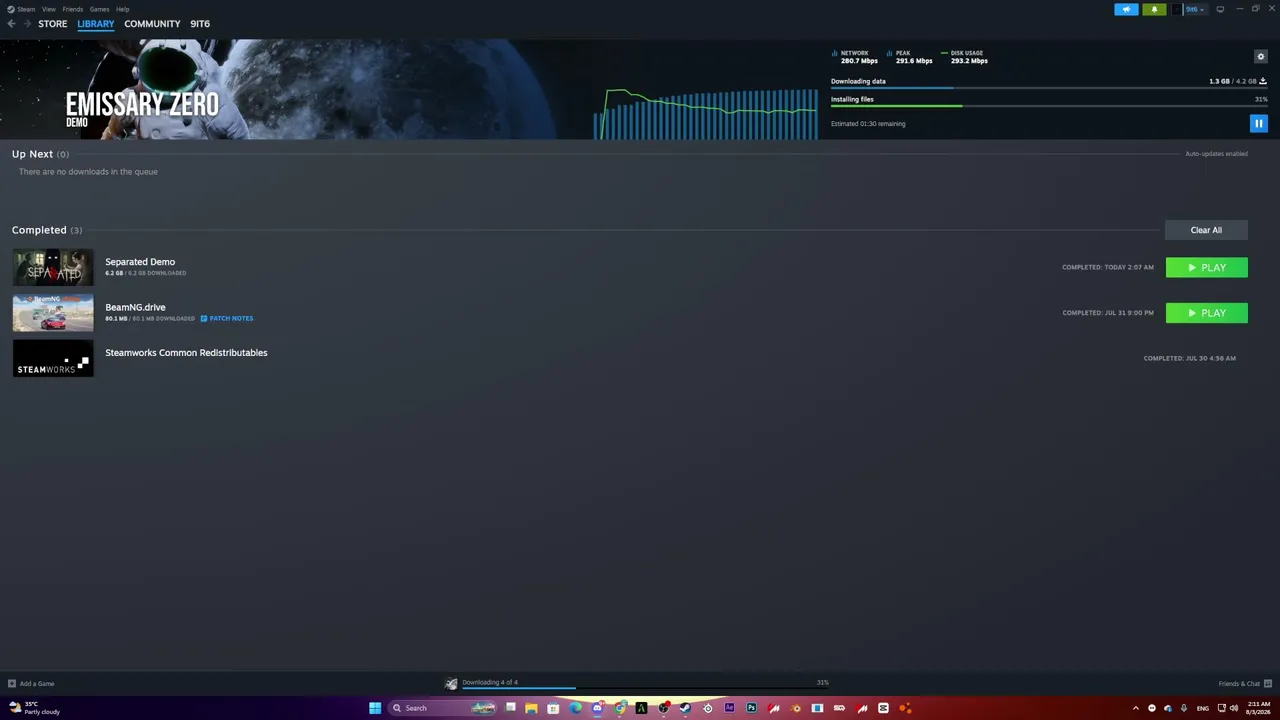Screen dimensions: 1280x720
Task: Open the 9IT6 profile tab
Action: pyautogui.click(x=200, y=24)
